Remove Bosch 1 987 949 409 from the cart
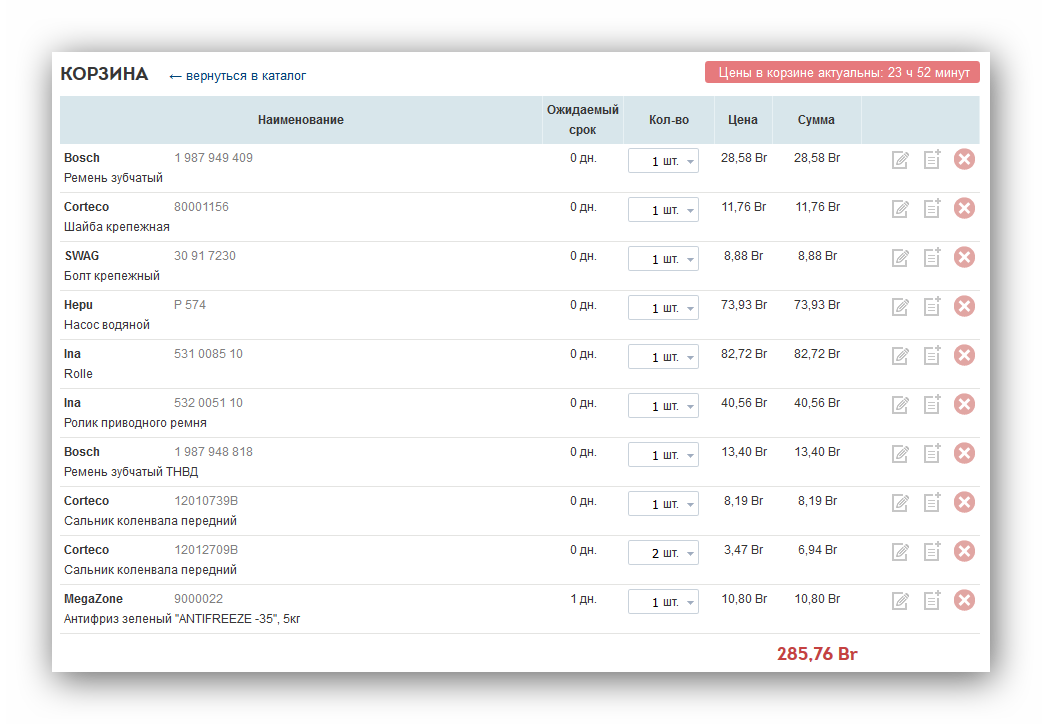 pos(964,160)
